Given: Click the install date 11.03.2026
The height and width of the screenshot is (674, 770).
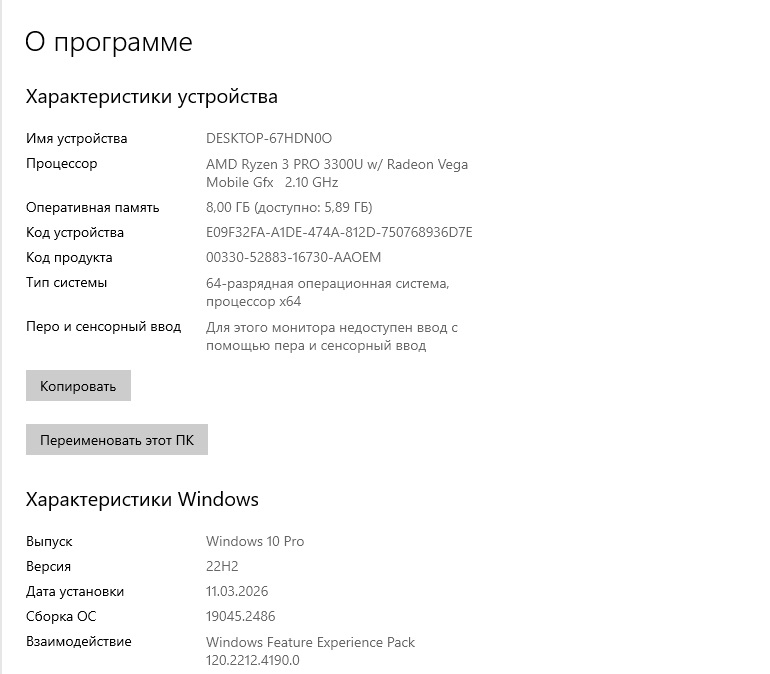Looking at the screenshot, I should [237, 591].
